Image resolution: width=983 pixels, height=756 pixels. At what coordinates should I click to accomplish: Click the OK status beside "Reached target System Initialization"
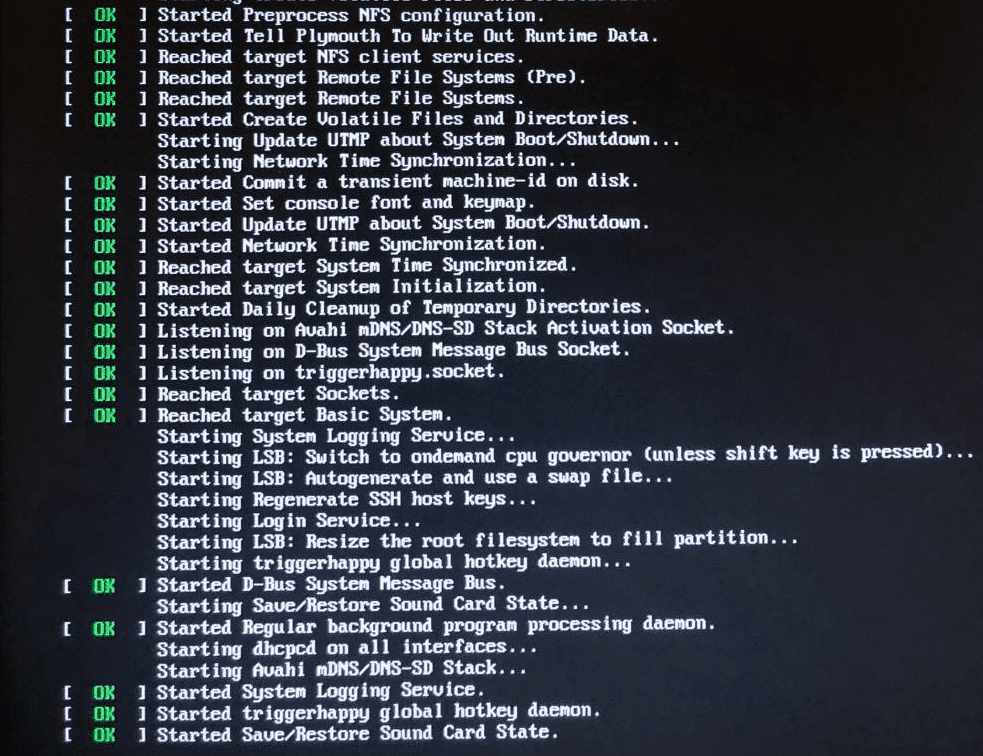click(x=105, y=288)
